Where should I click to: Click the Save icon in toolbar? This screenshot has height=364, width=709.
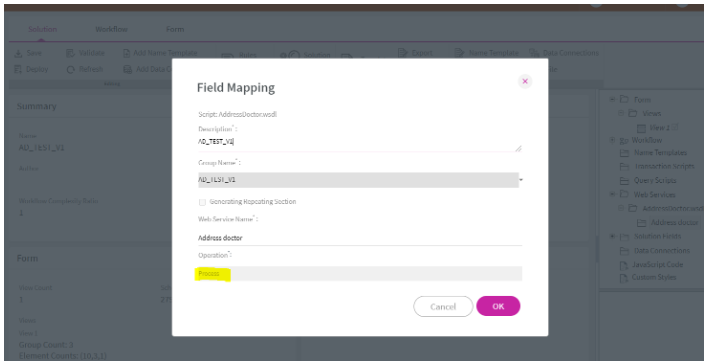tap(18, 53)
